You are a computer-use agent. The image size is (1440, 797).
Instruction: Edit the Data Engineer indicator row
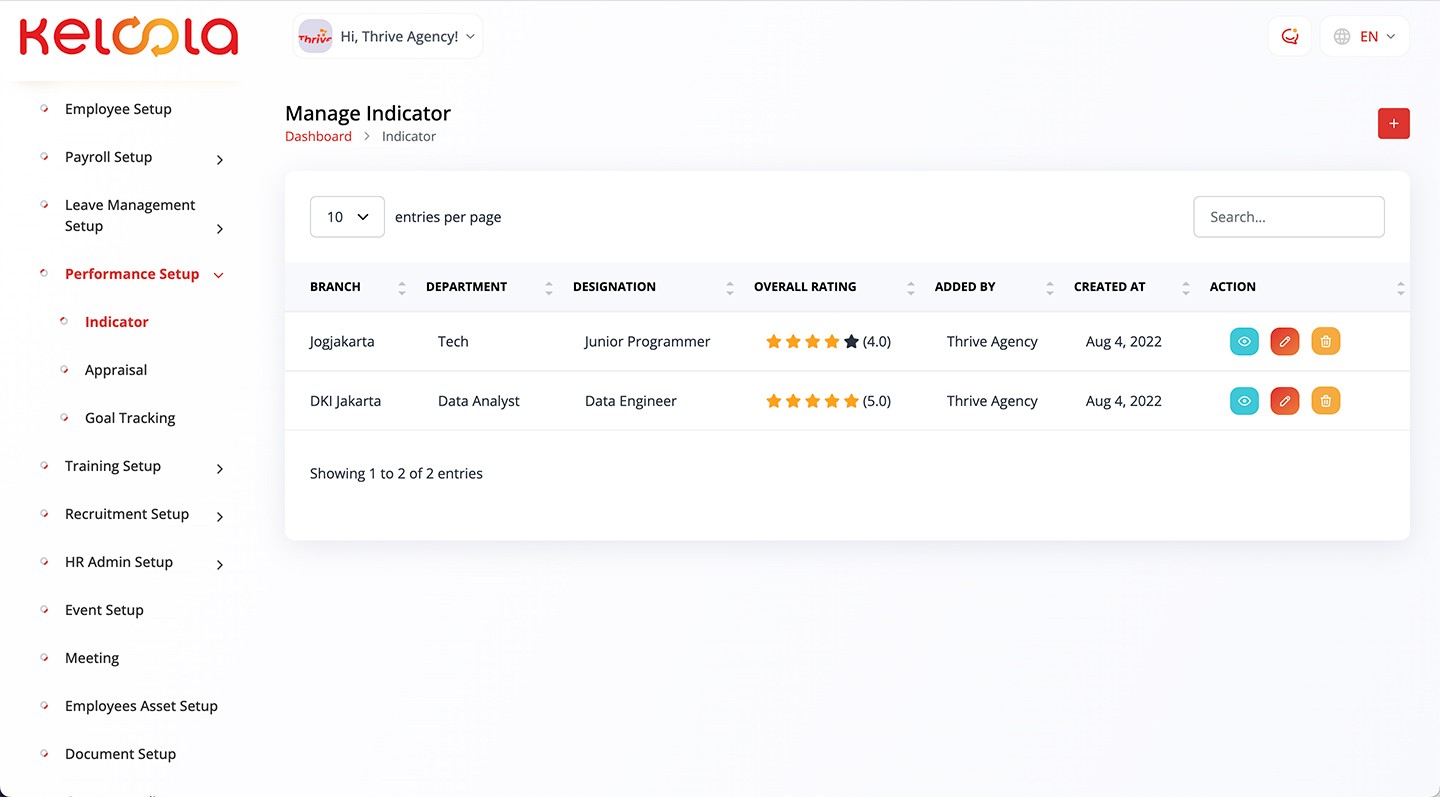point(1284,401)
